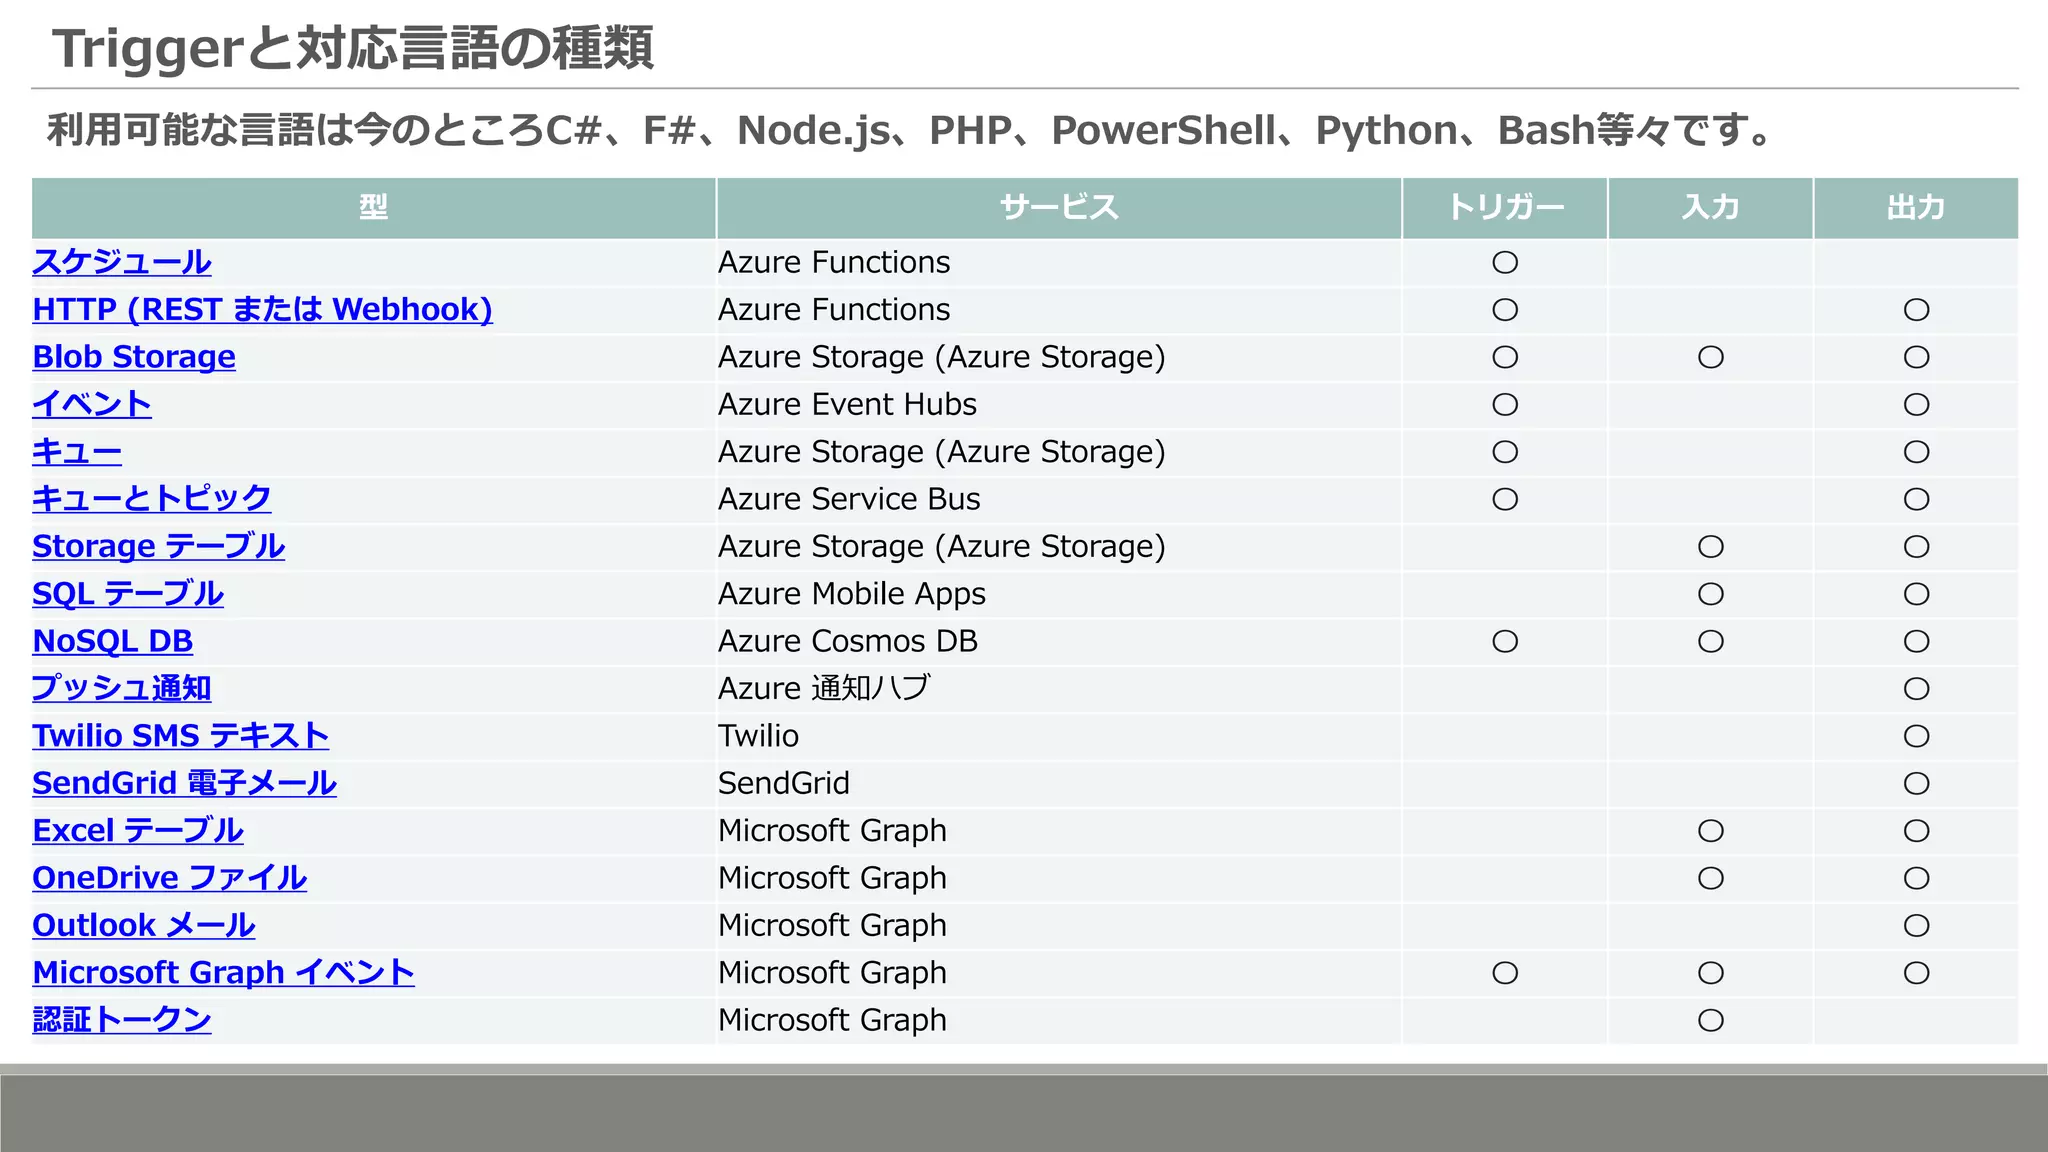Follow the Twilio SMS テキスト link
Screen dimensions: 2048x1152
pyautogui.click(x=180, y=735)
